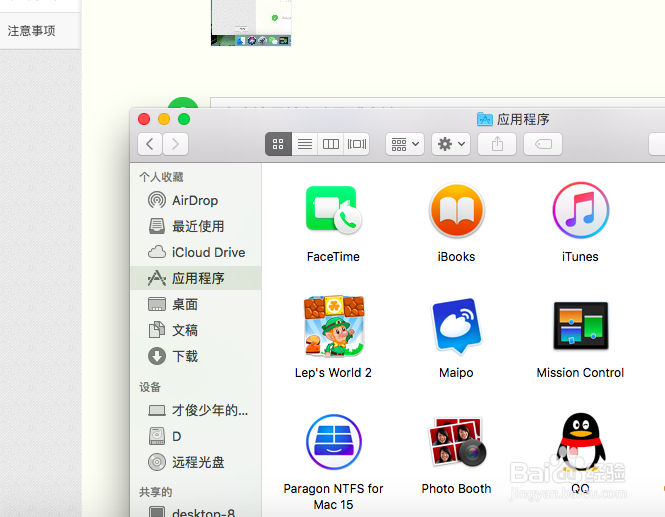Go back in Finder history
The width and height of the screenshot is (665, 517).
point(150,144)
